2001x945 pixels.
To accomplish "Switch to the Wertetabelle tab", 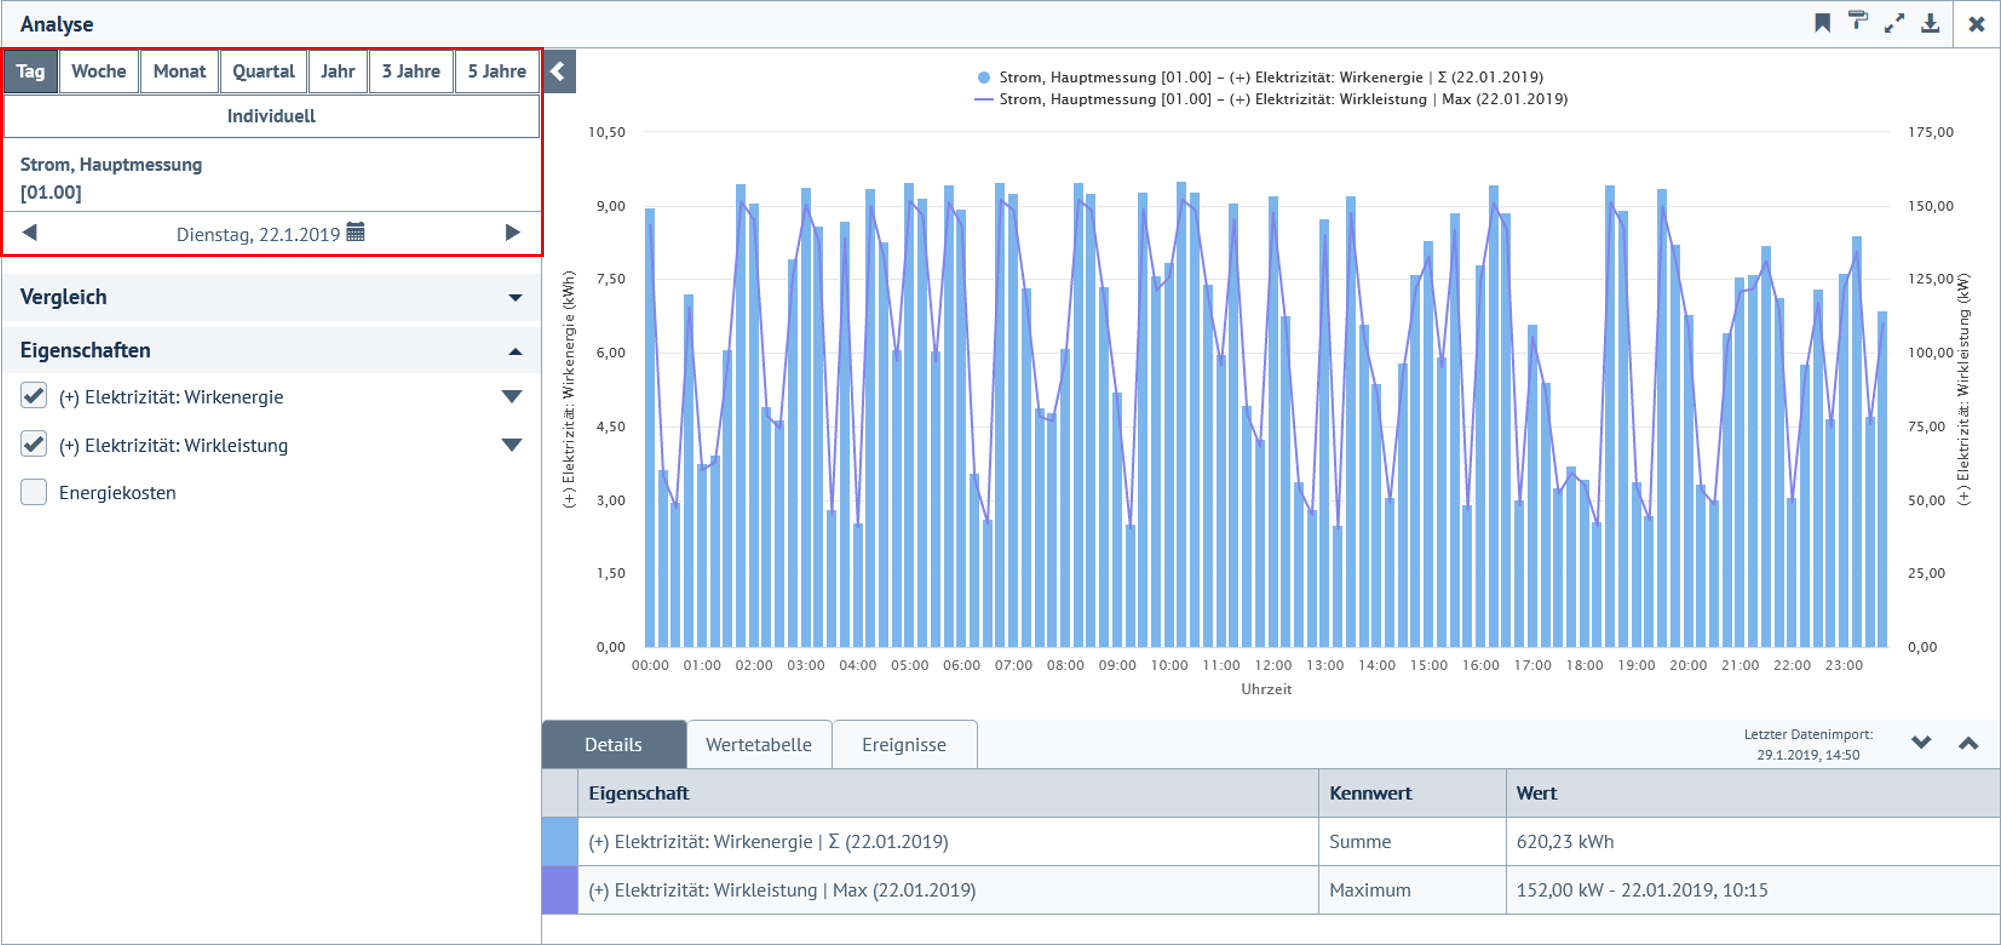I will tap(758, 744).
